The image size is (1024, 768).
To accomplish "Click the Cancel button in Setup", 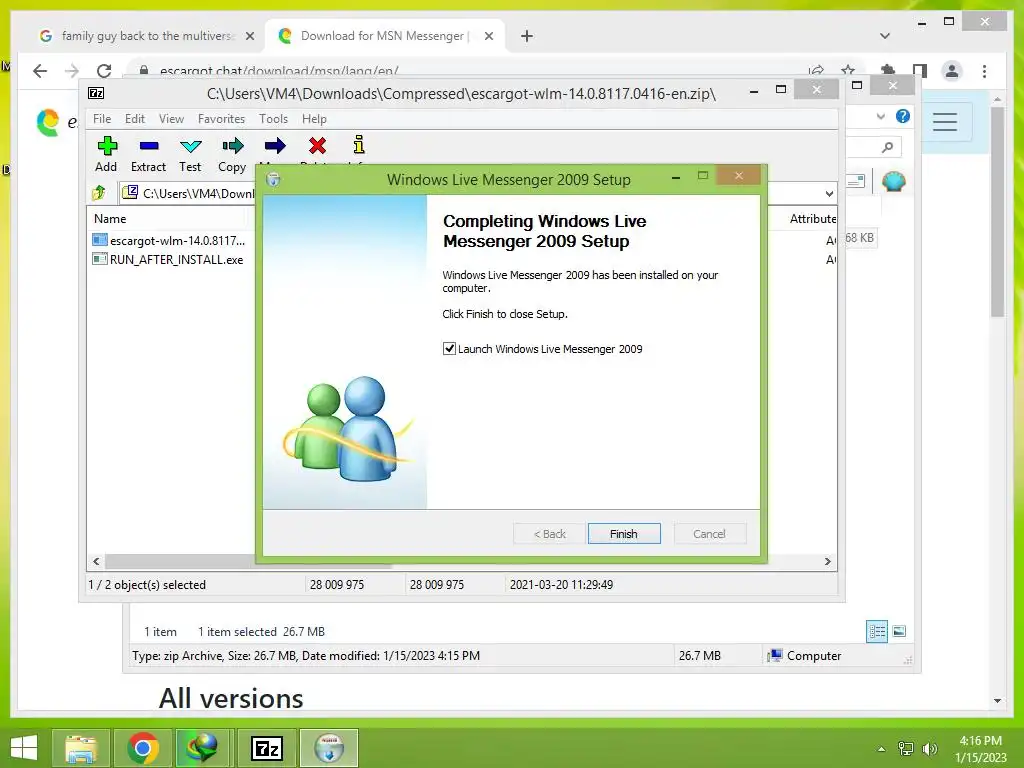I will pyautogui.click(x=709, y=534).
